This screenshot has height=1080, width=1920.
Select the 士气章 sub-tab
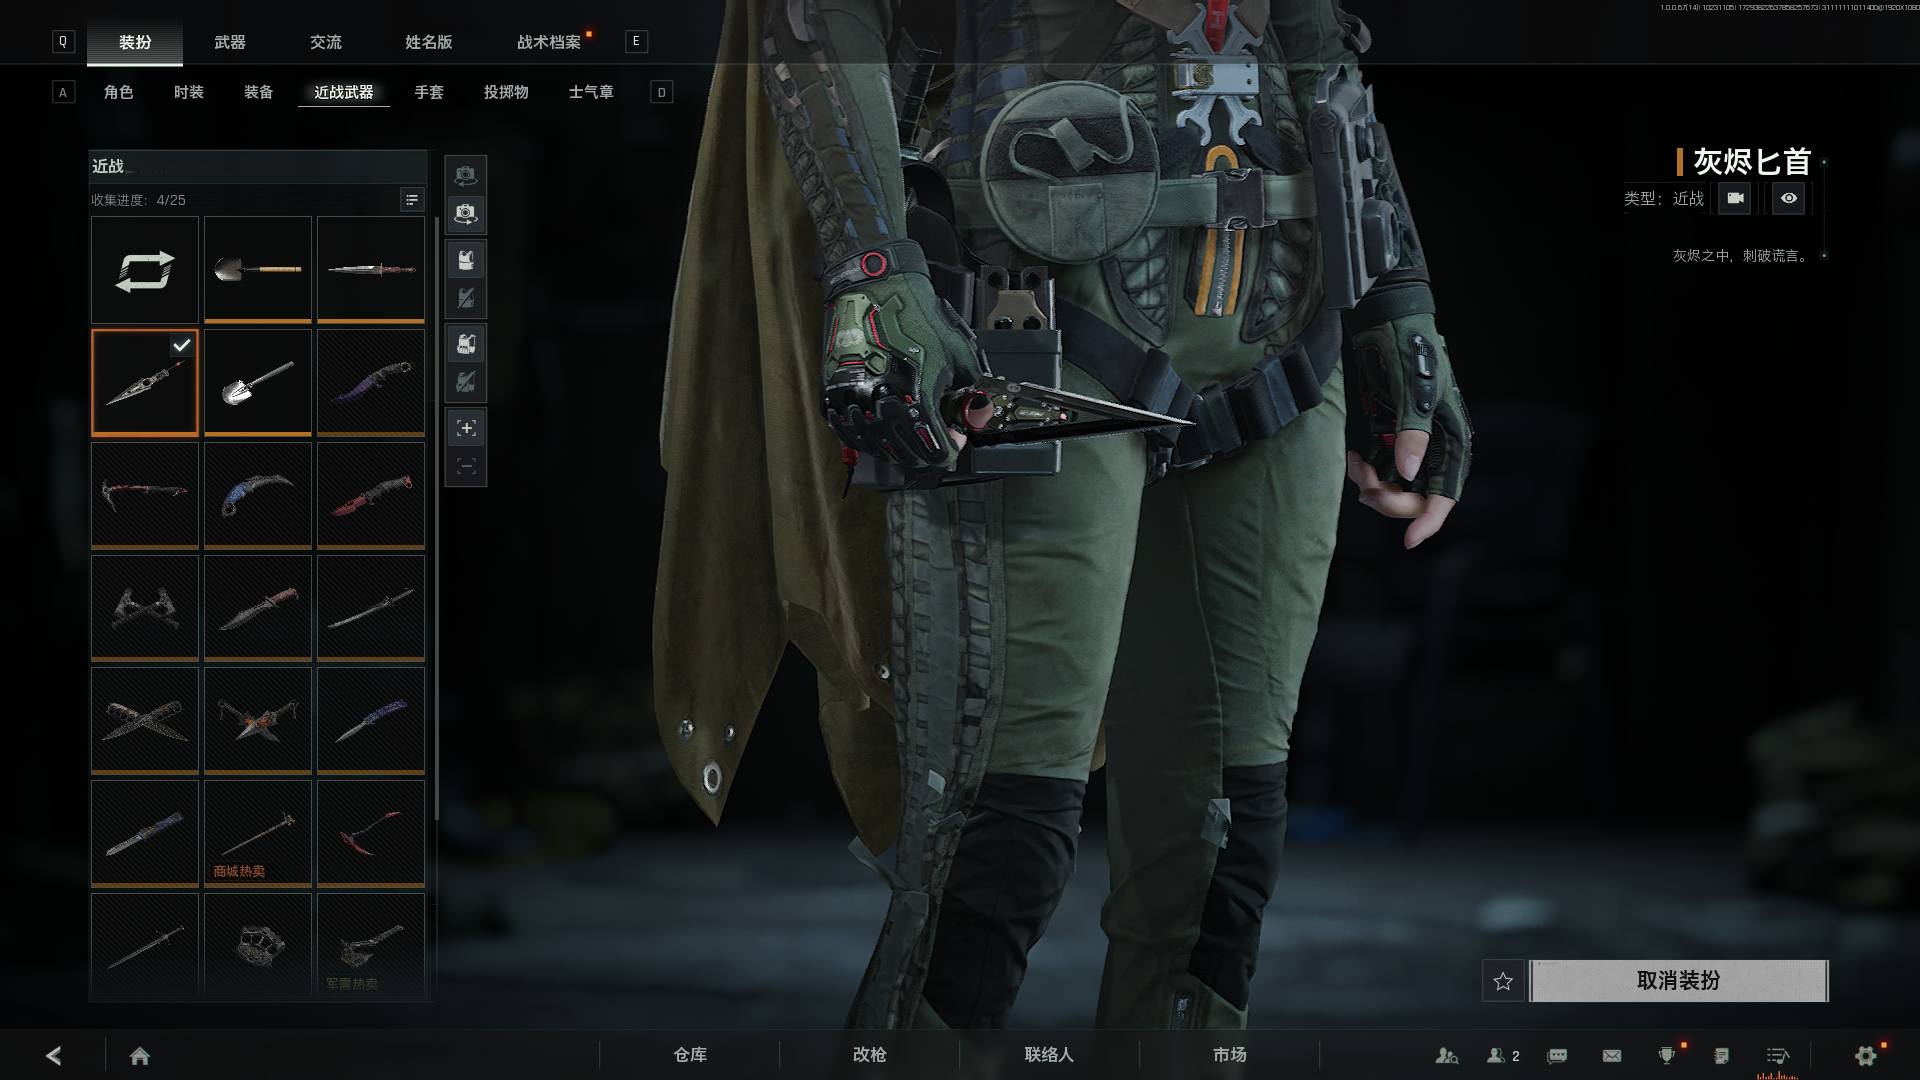[x=591, y=92]
